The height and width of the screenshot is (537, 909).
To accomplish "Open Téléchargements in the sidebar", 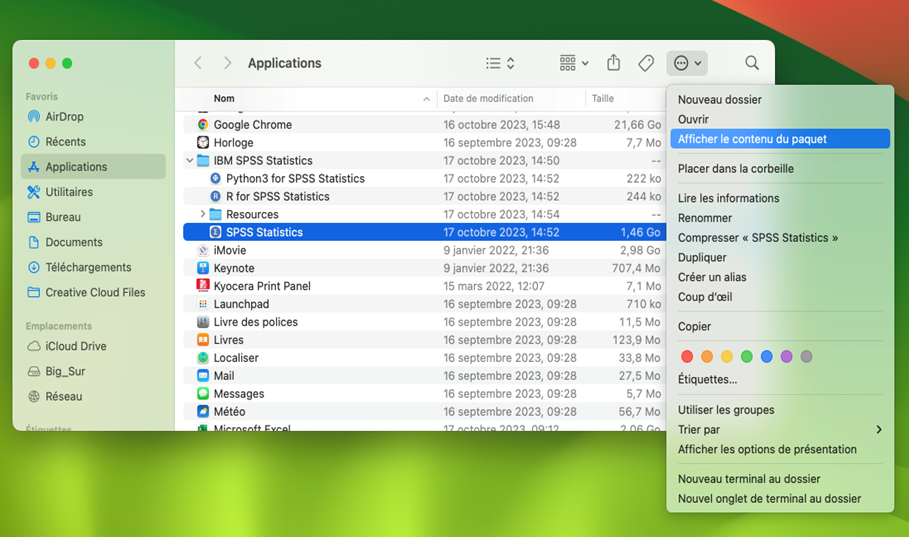I will pos(88,267).
